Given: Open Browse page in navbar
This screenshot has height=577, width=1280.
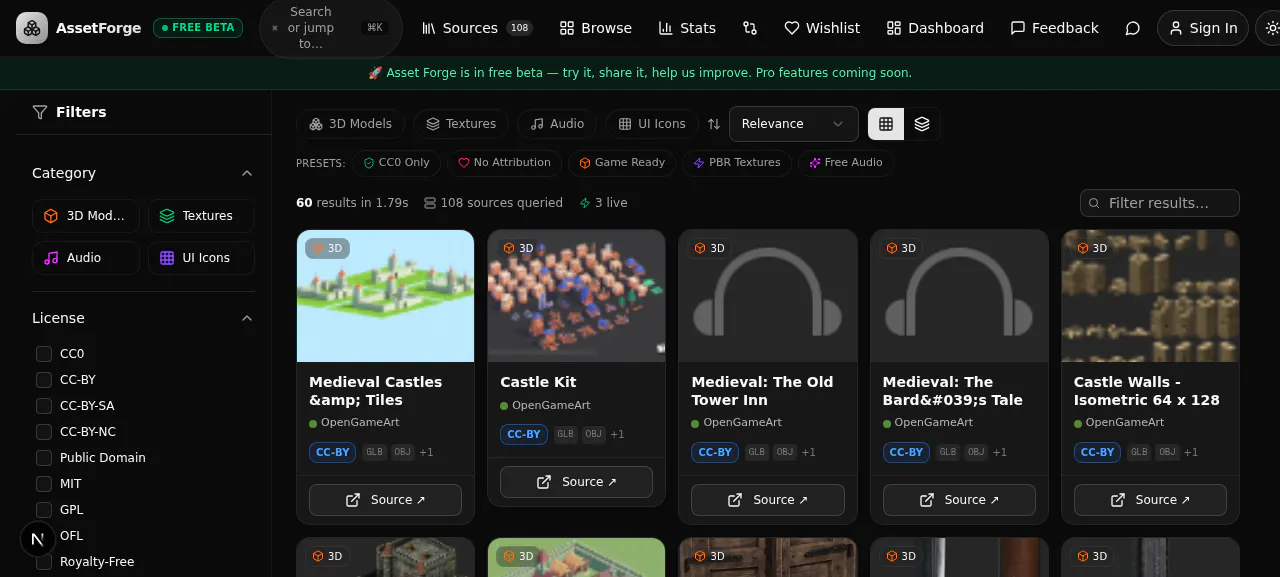Looking at the screenshot, I should click(596, 28).
